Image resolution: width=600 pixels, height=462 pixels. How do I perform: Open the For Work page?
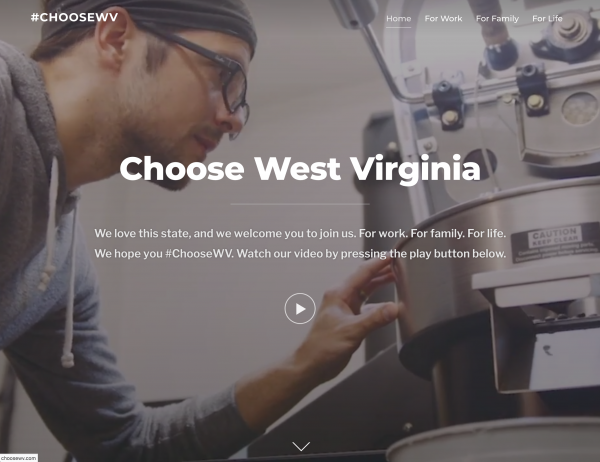(x=443, y=18)
